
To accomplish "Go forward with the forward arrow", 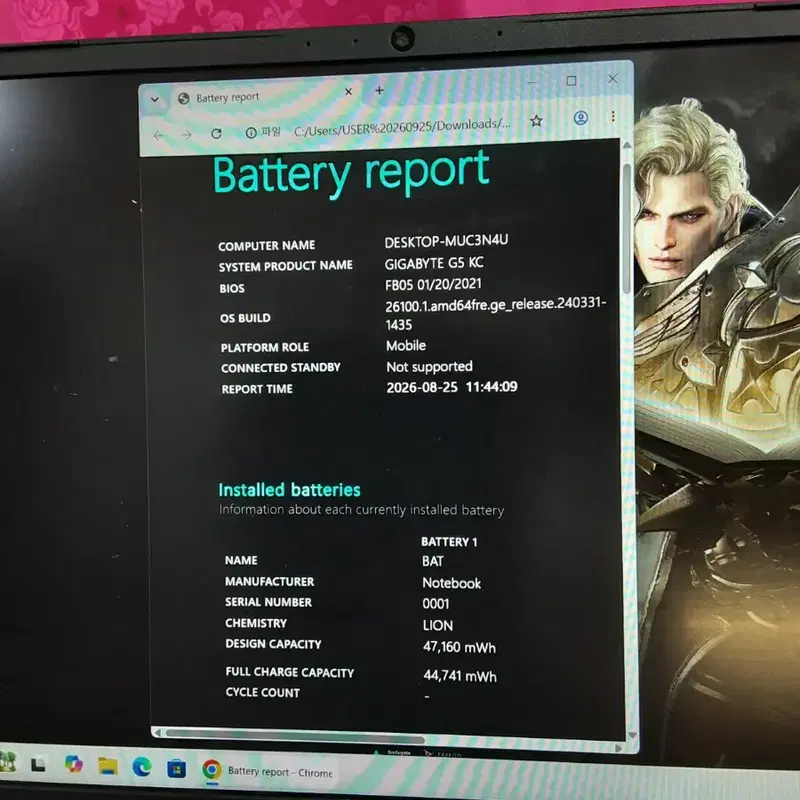I will [187, 135].
